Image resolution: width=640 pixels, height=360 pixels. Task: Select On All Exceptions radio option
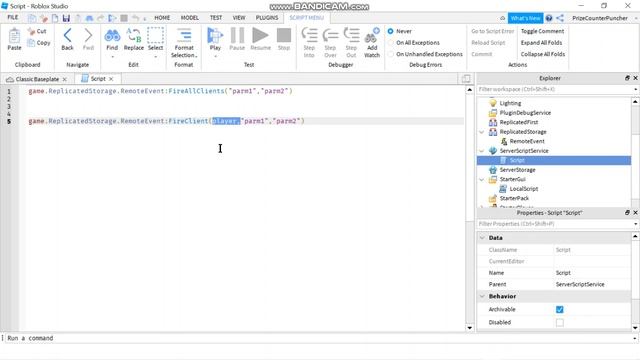click(x=391, y=42)
